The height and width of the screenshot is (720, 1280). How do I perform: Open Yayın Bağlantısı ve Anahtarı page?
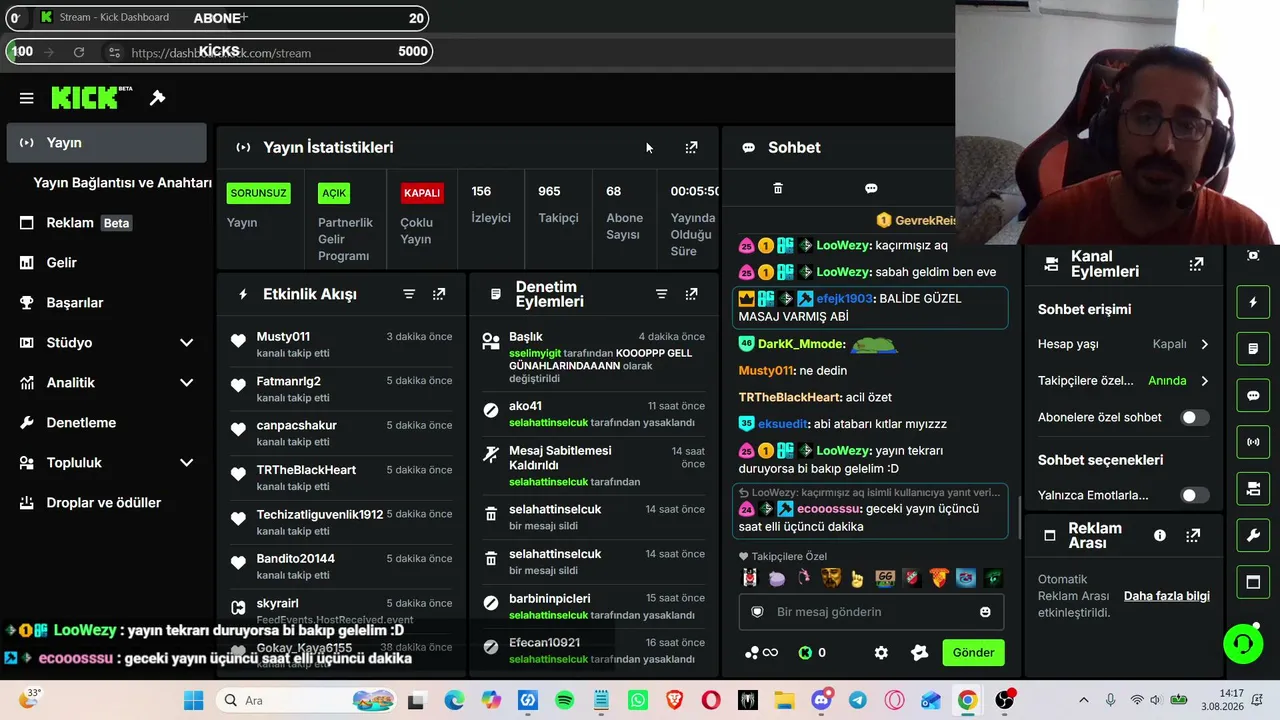[x=122, y=183]
